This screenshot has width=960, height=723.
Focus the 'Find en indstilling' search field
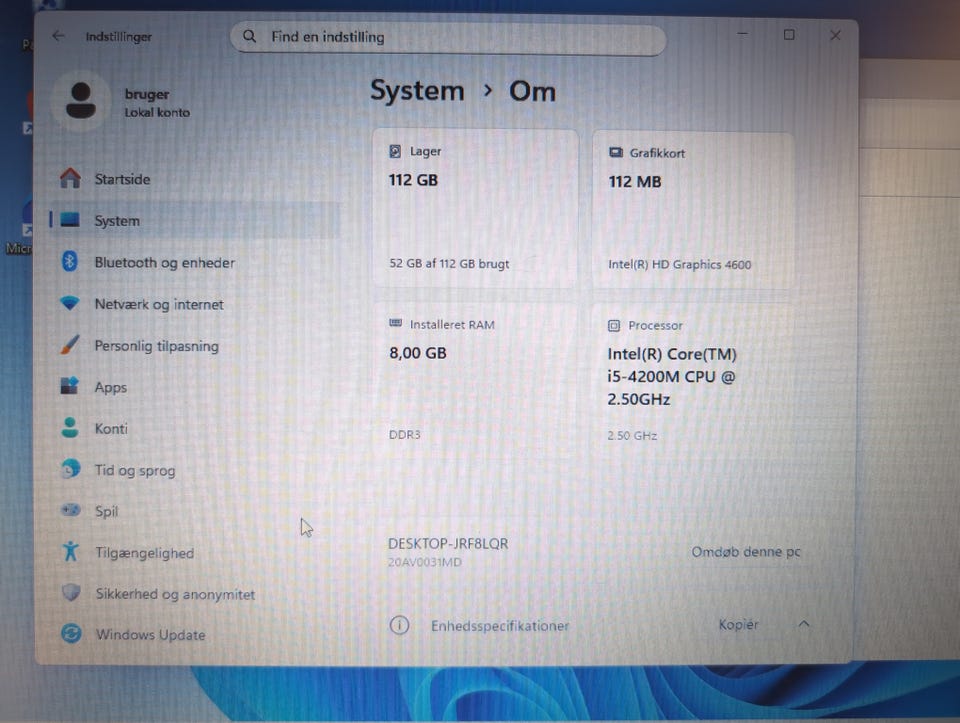(448, 38)
